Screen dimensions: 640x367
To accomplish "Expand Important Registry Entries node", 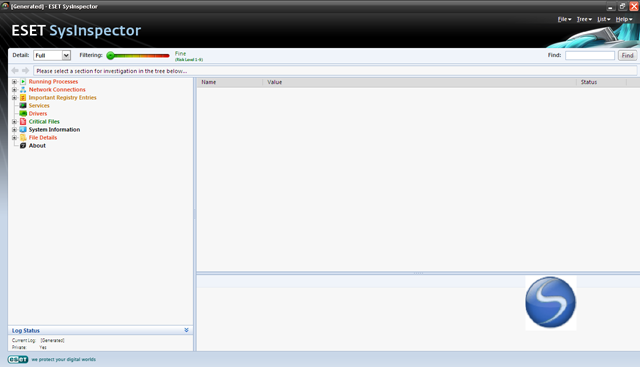I will tap(14, 98).
